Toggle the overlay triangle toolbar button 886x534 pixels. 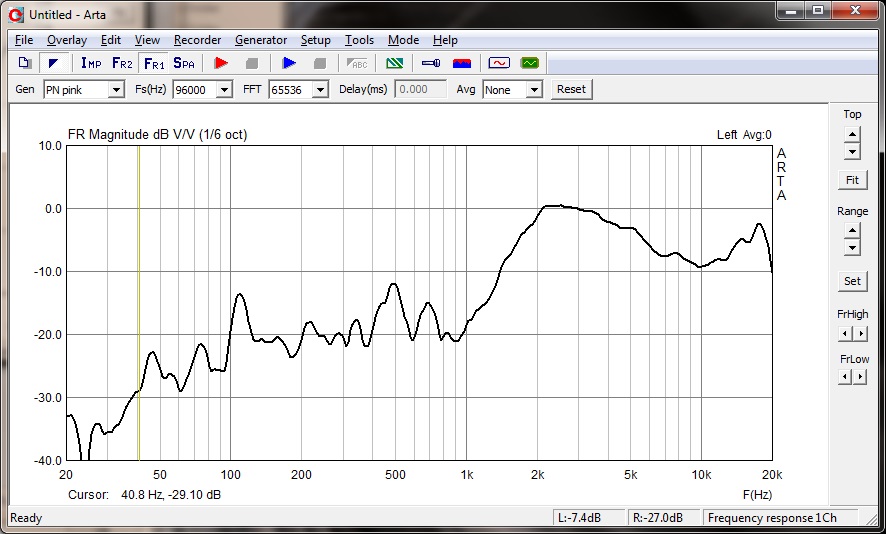click(54, 63)
